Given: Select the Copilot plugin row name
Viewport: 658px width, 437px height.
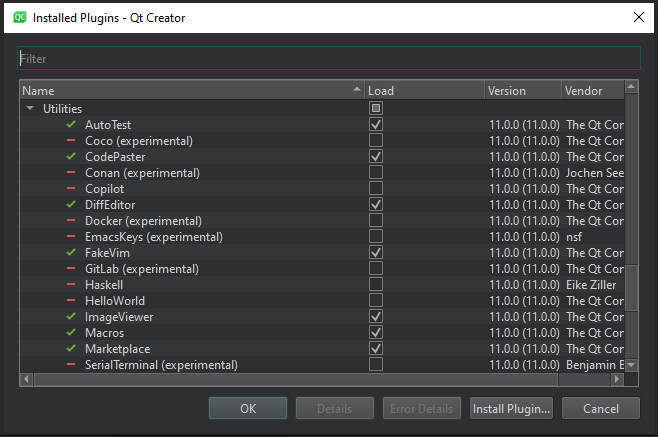Looking at the screenshot, I should click(x=104, y=189).
